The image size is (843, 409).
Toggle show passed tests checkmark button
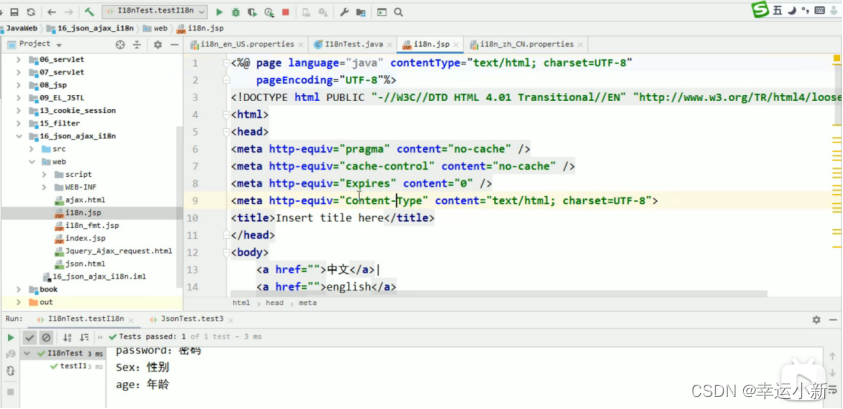click(30, 338)
